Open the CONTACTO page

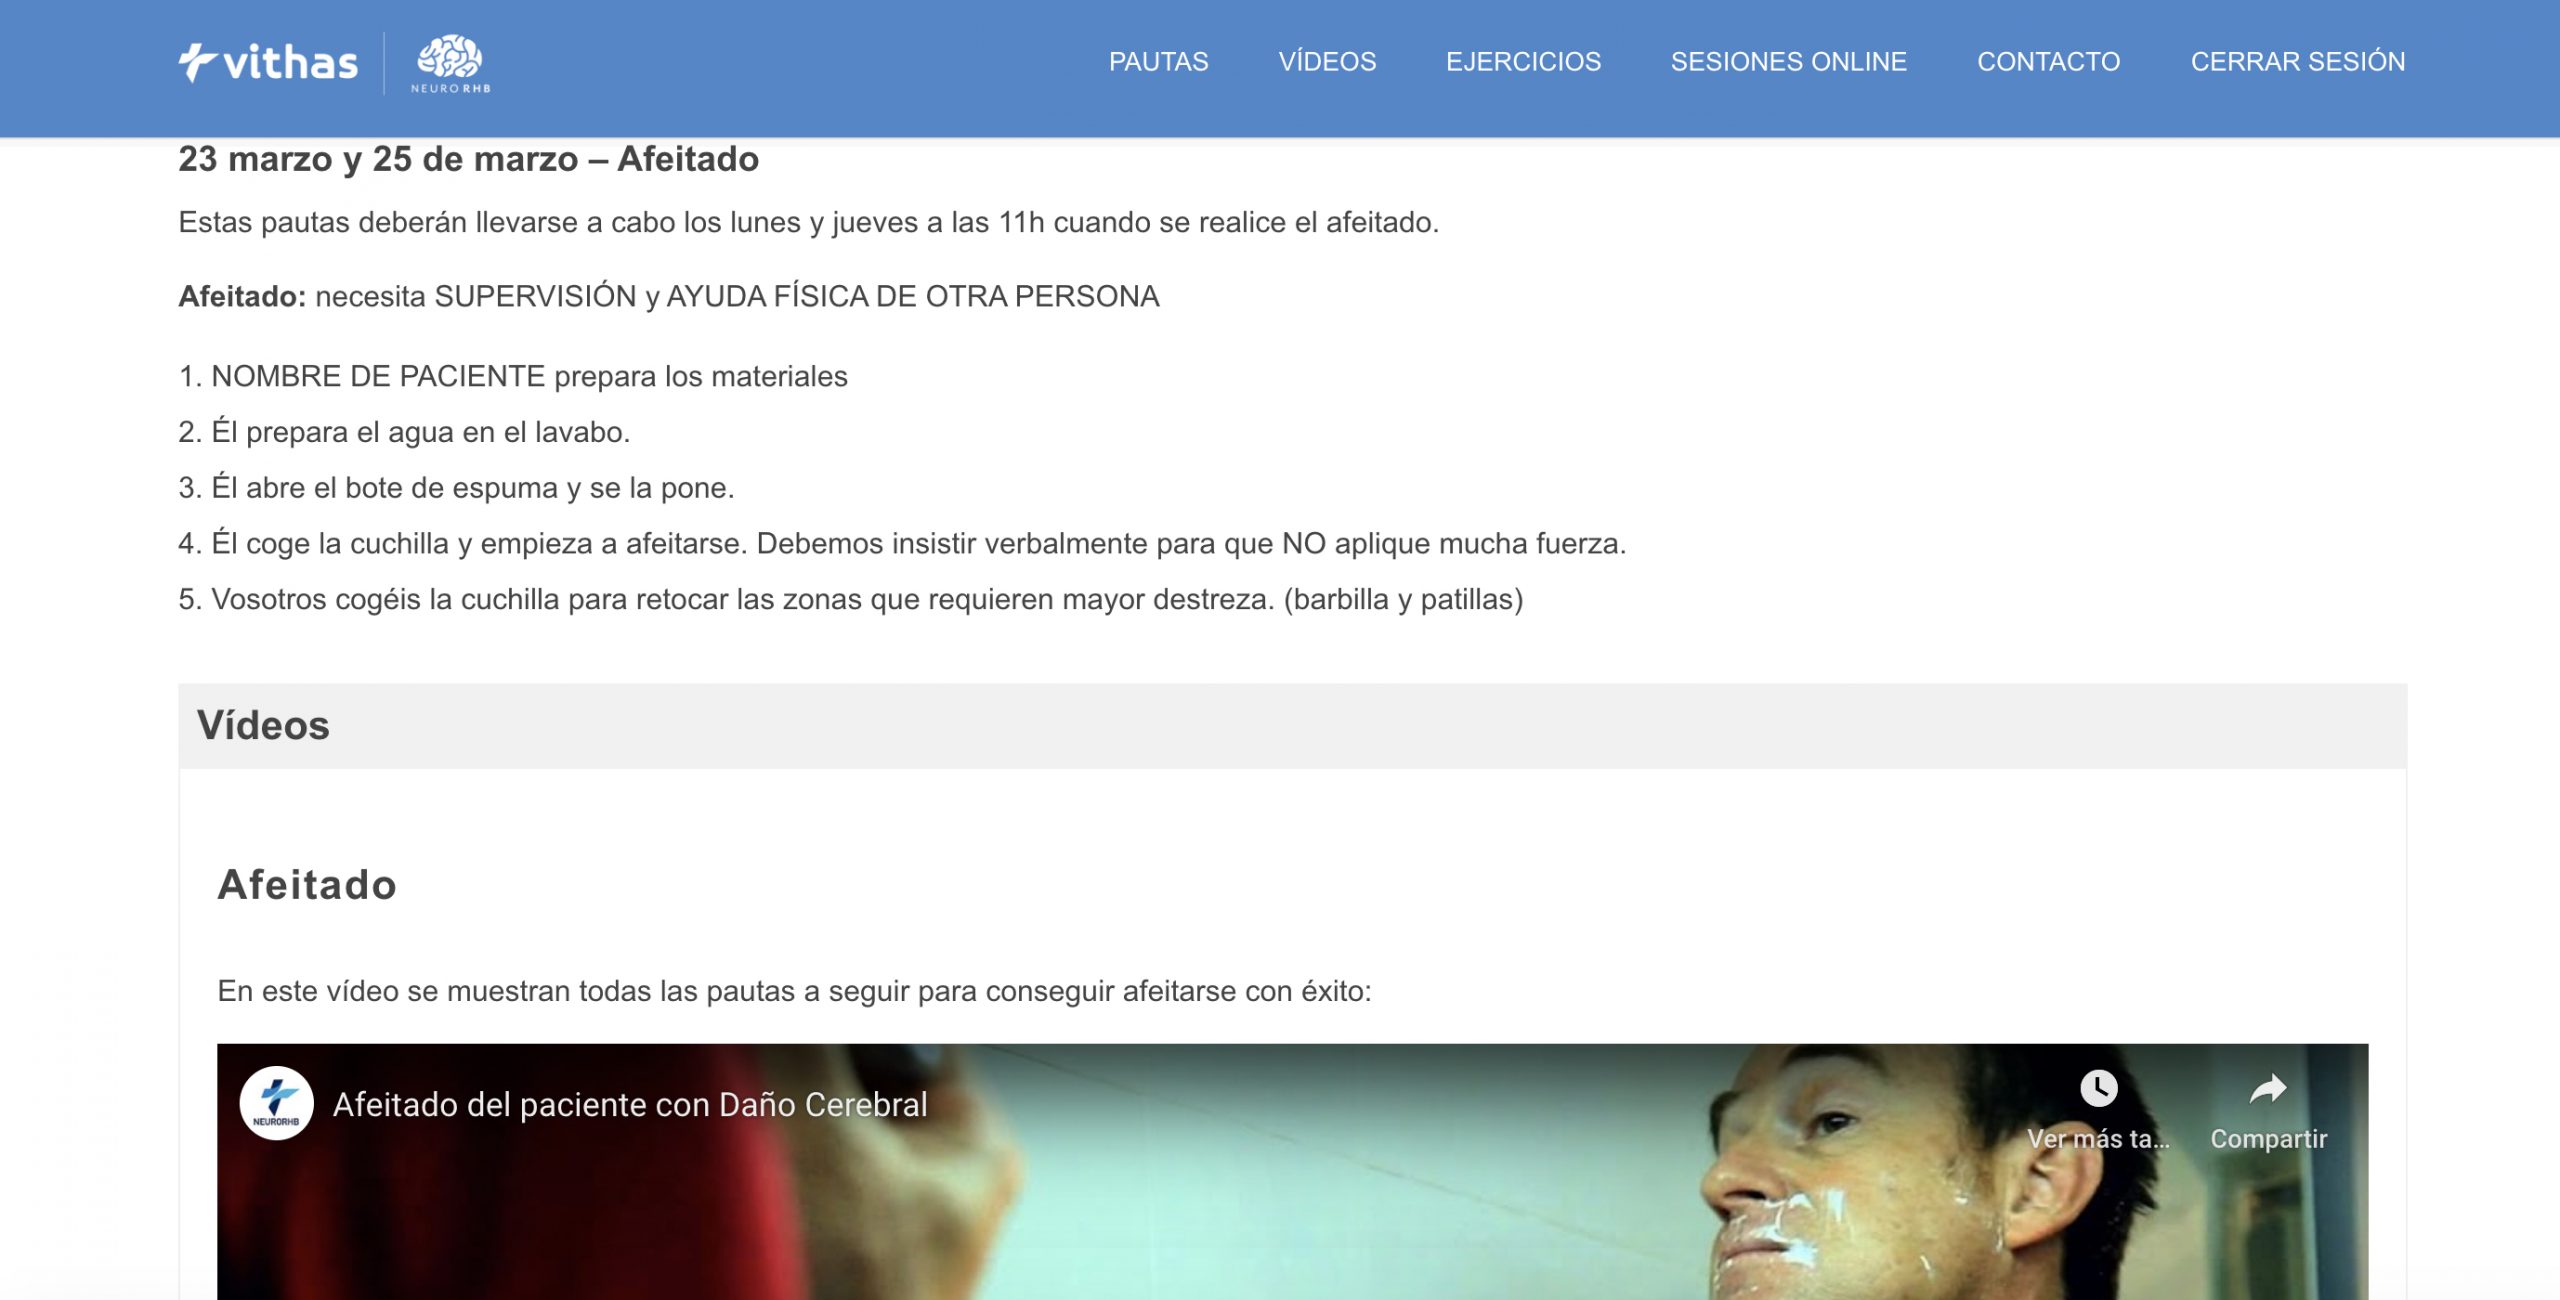tap(2048, 62)
